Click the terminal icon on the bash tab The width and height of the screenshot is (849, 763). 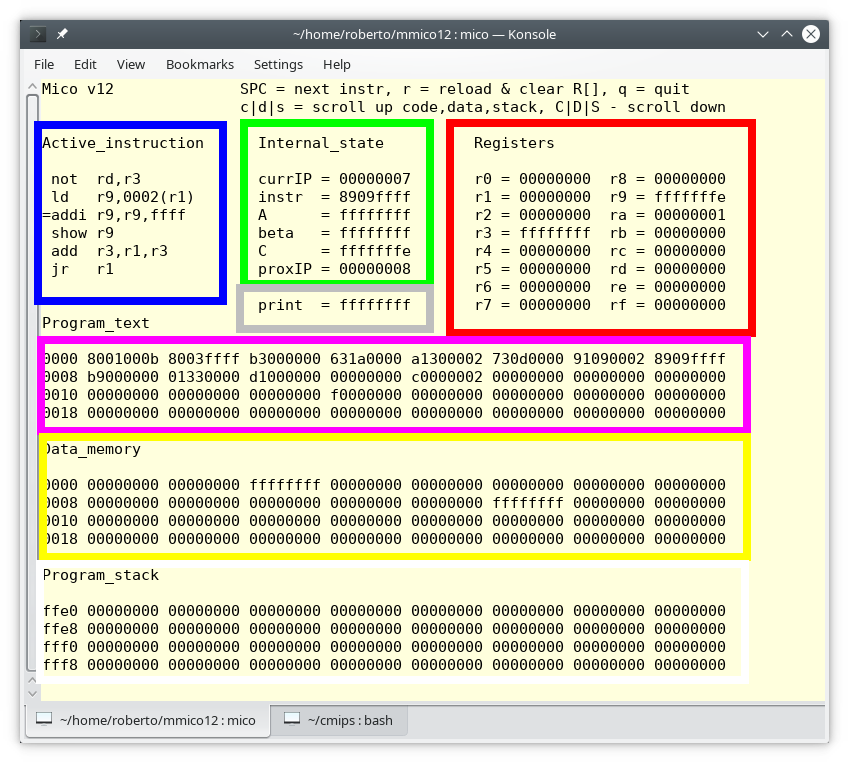coord(291,718)
